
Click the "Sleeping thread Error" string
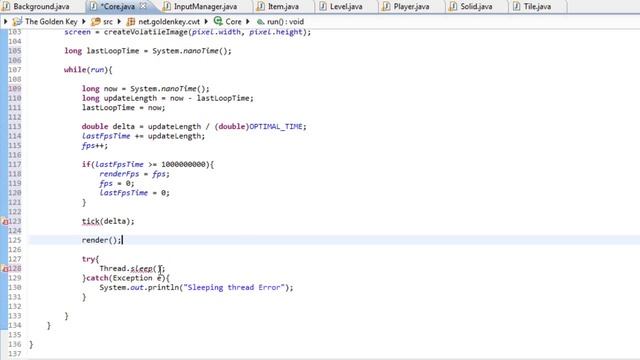(x=234, y=287)
